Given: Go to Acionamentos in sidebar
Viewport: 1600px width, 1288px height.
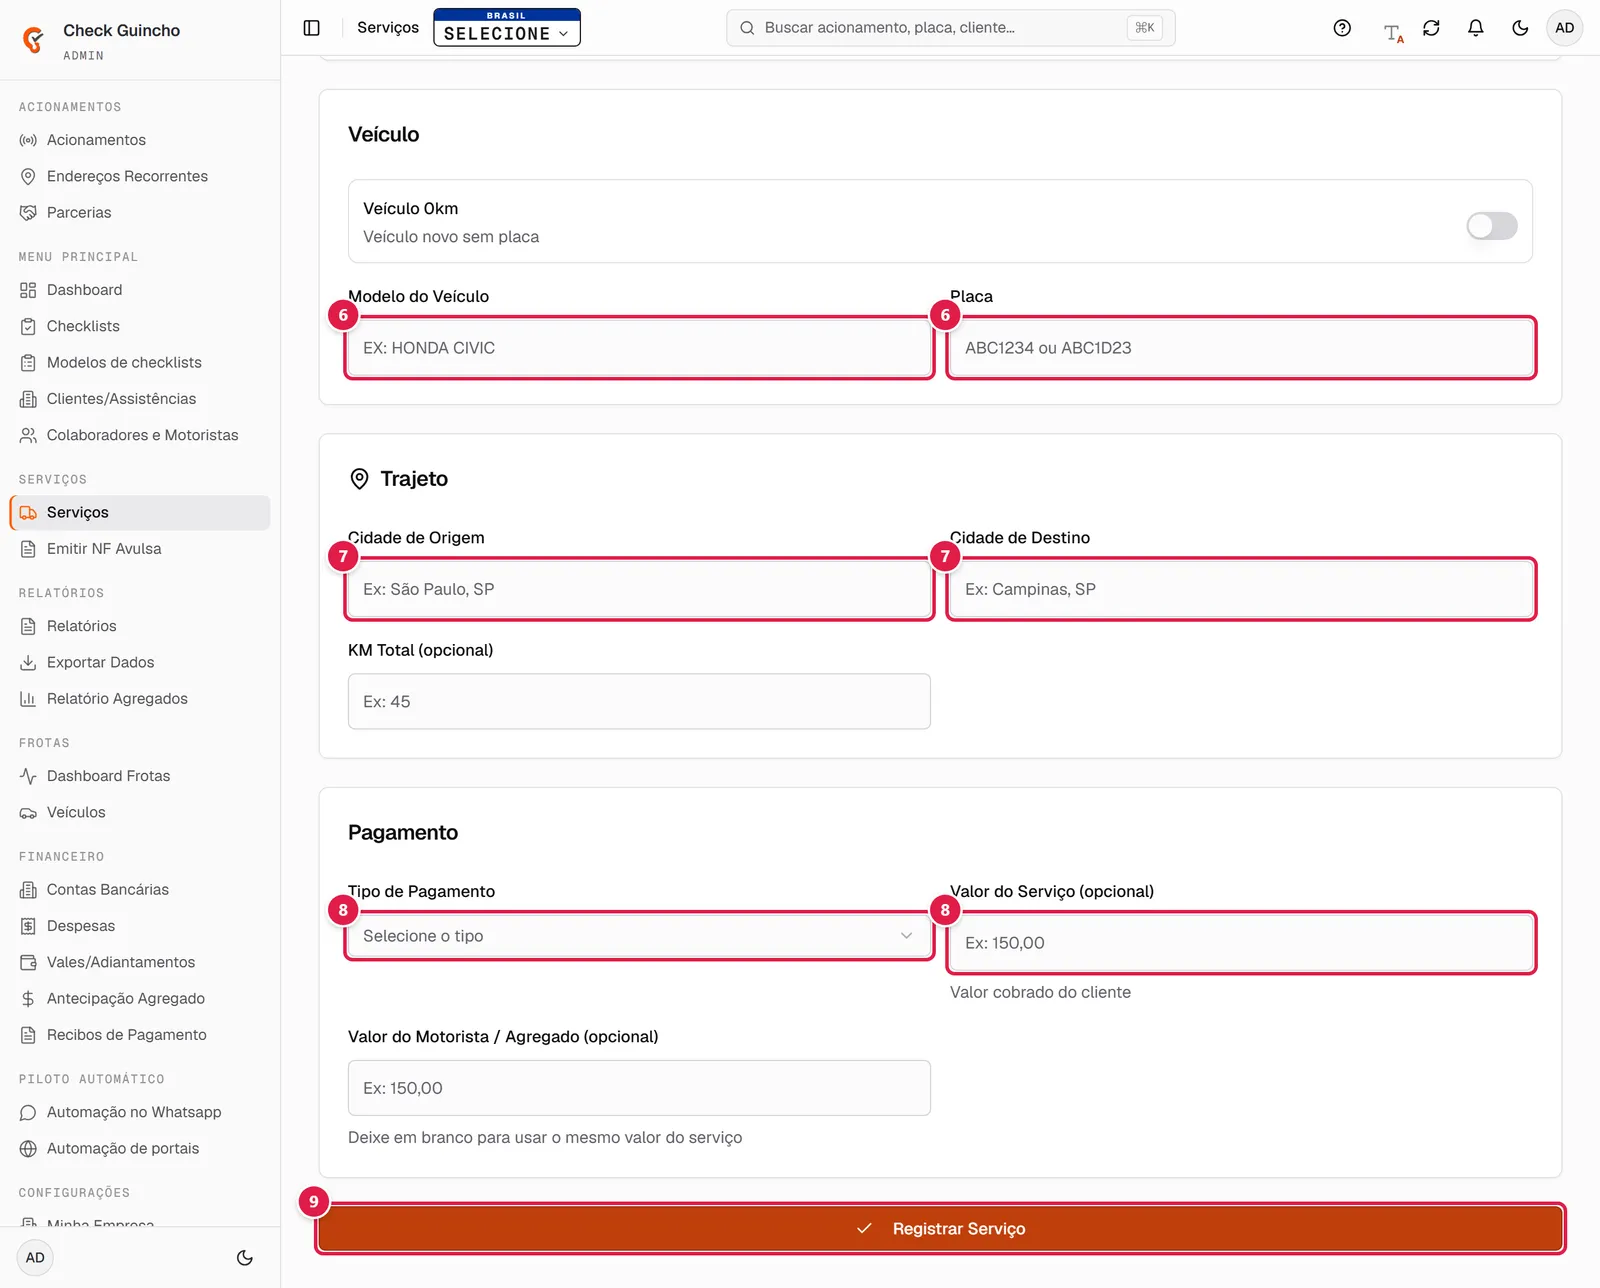Looking at the screenshot, I should click(x=140, y=140).
